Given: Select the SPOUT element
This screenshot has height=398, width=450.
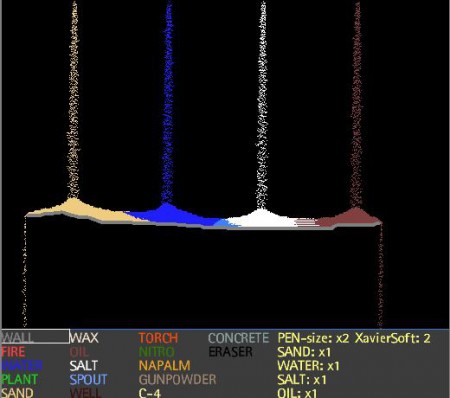Looking at the screenshot, I should pyautogui.click(x=89, y=380).
